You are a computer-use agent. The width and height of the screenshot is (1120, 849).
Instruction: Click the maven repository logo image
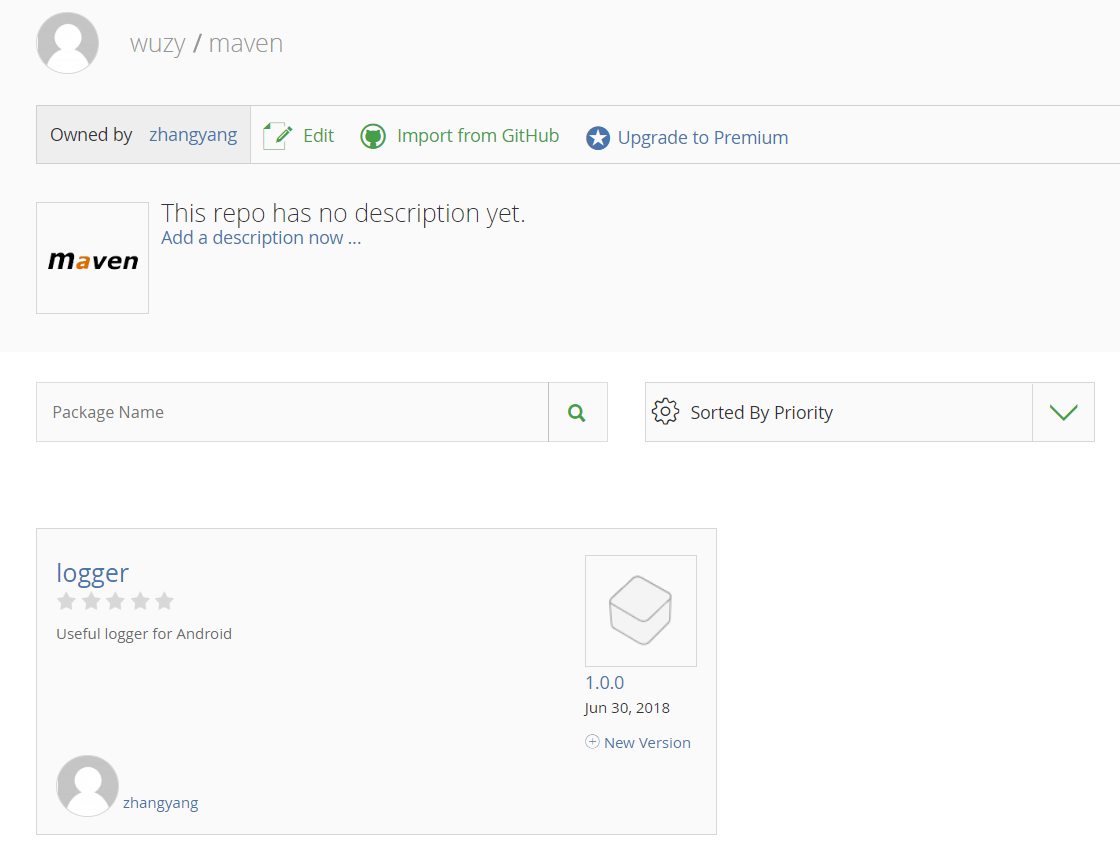point(93,259)
